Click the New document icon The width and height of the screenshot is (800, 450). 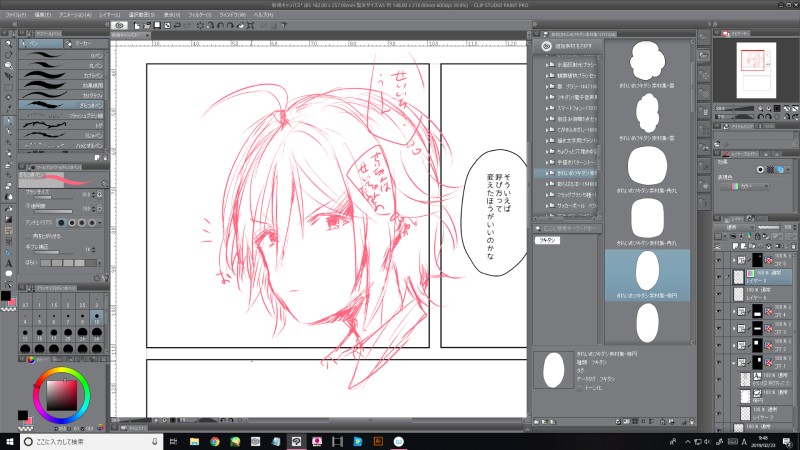(137, 25)
